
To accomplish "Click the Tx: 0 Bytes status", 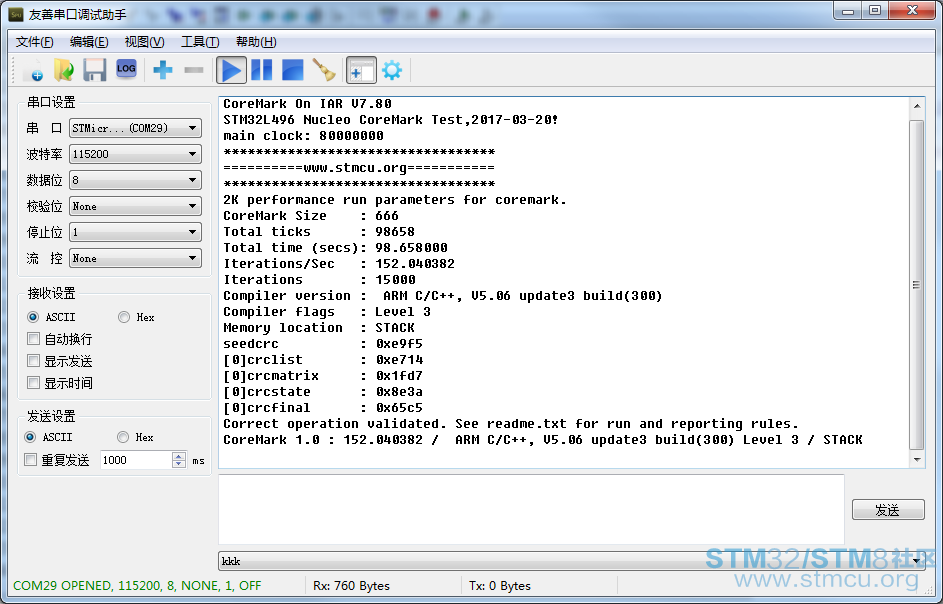I will click(500, 586).
